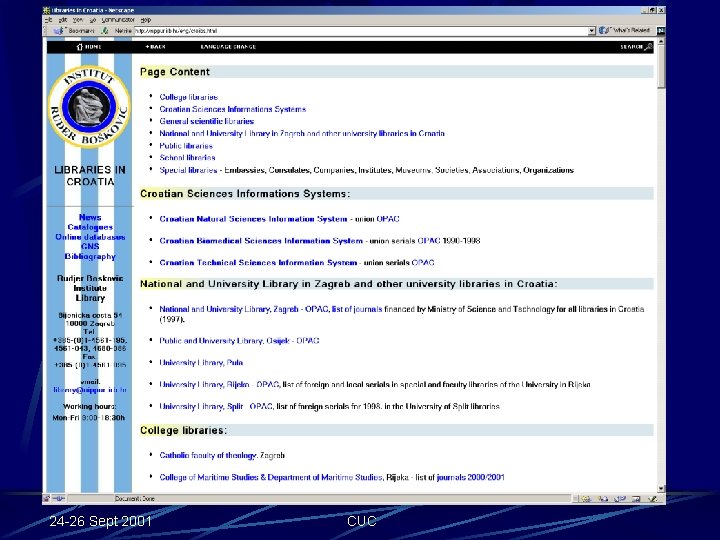Open the General scientific libraries link
This screenshot has width=720, height=540.
(x=207, y=121)
